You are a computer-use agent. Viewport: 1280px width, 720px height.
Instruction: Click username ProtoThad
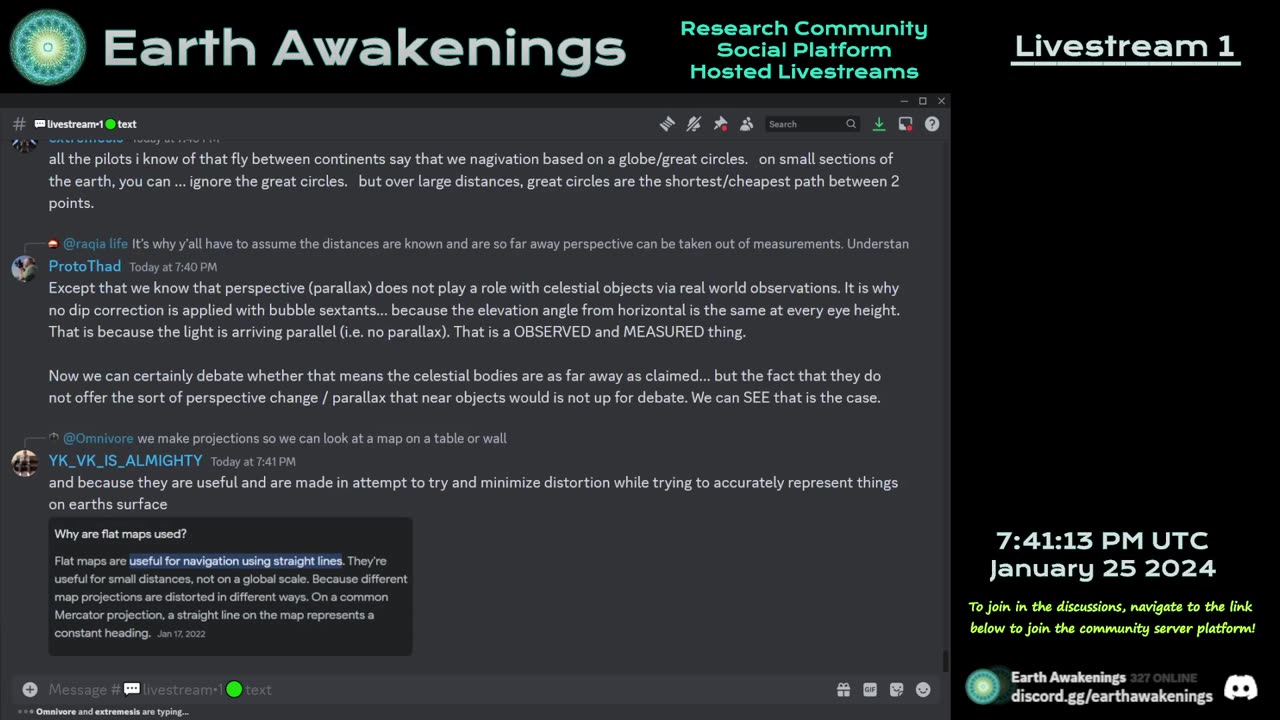(x=85, y=266)
